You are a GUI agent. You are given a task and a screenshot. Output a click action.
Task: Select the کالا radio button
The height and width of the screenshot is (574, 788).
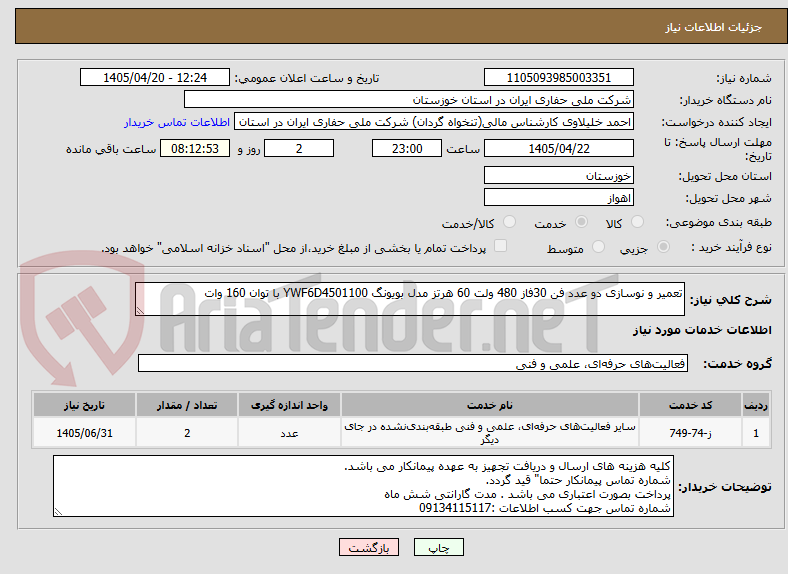[x=637, y=222]
